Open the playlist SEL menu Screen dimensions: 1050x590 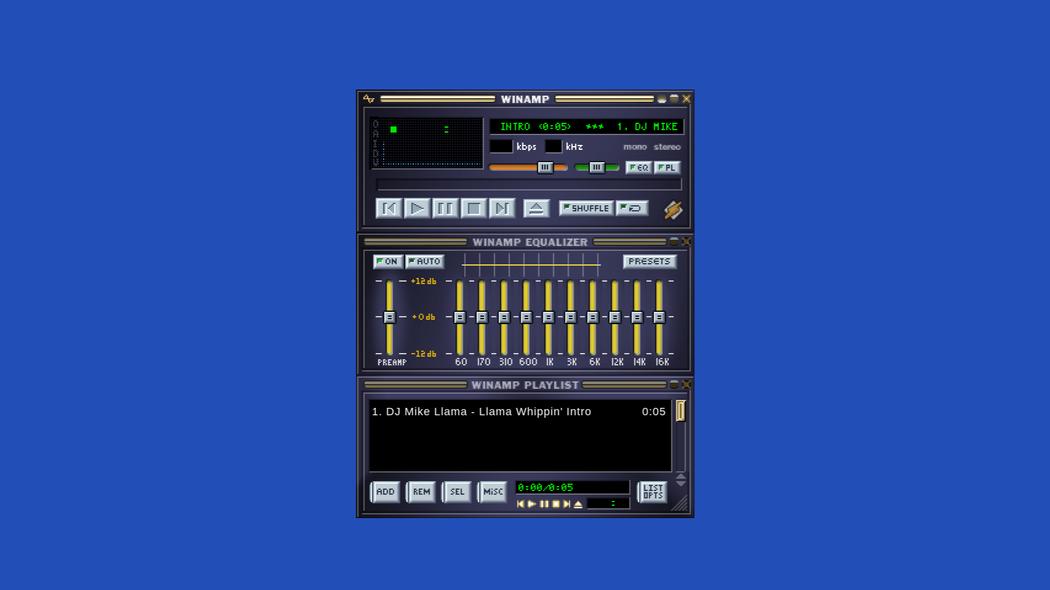[x=456, y=492]
